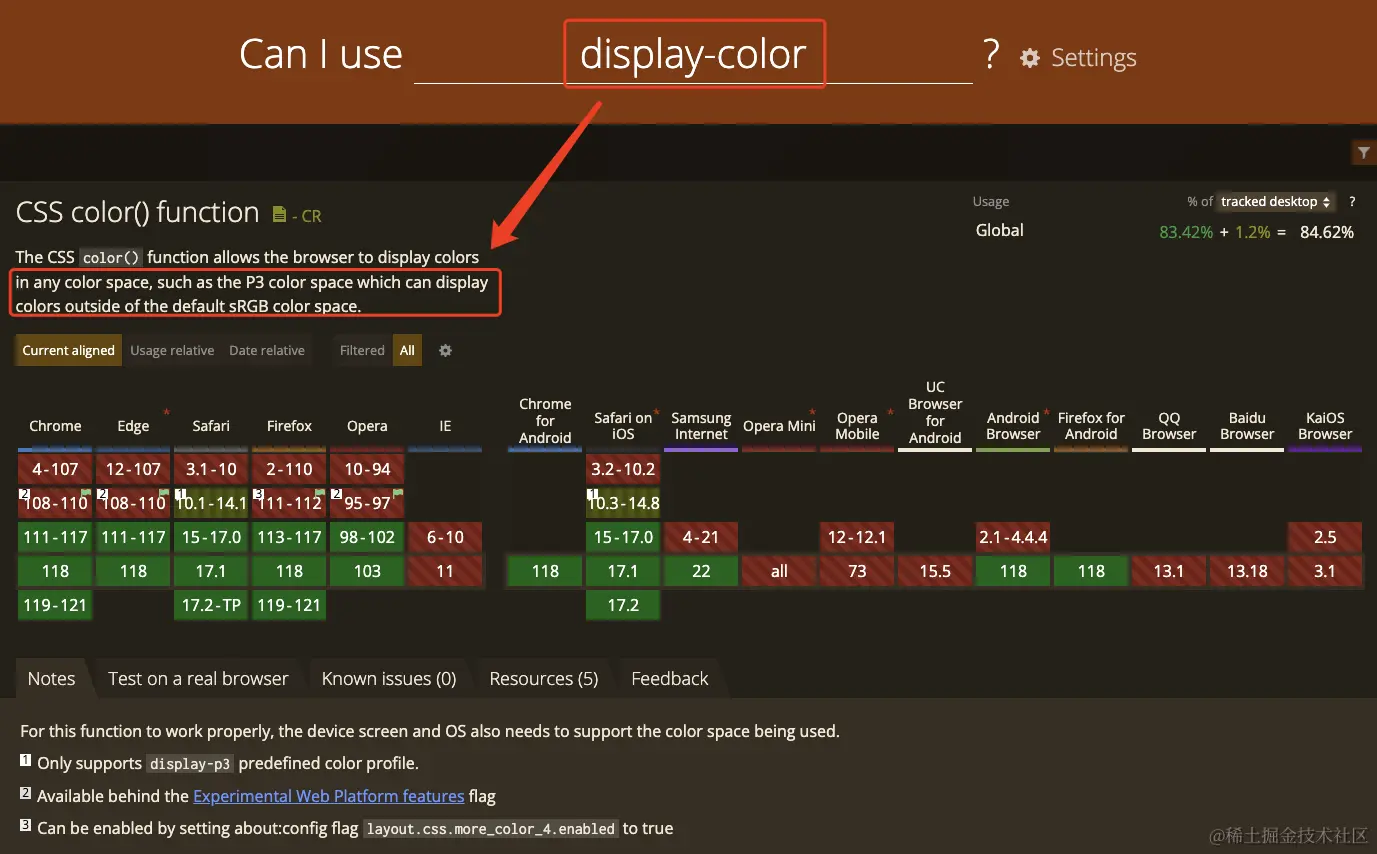Click Safari on iOS 3.2-10.2 cell
The image size is (1377, 854).
coord(623,469)
